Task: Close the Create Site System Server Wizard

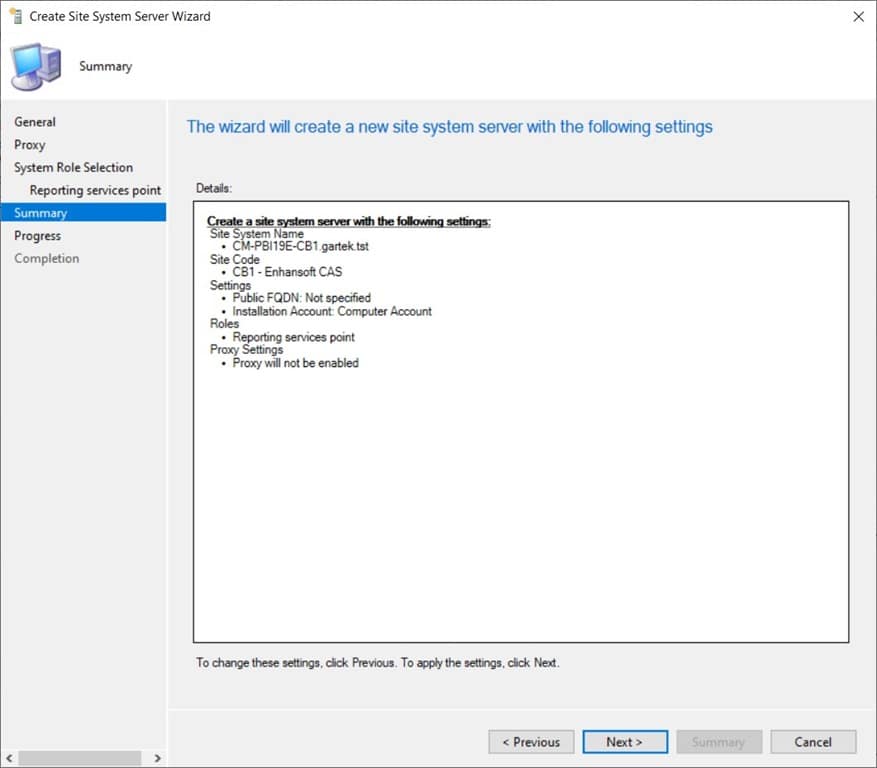Action: tap(857, 16)
